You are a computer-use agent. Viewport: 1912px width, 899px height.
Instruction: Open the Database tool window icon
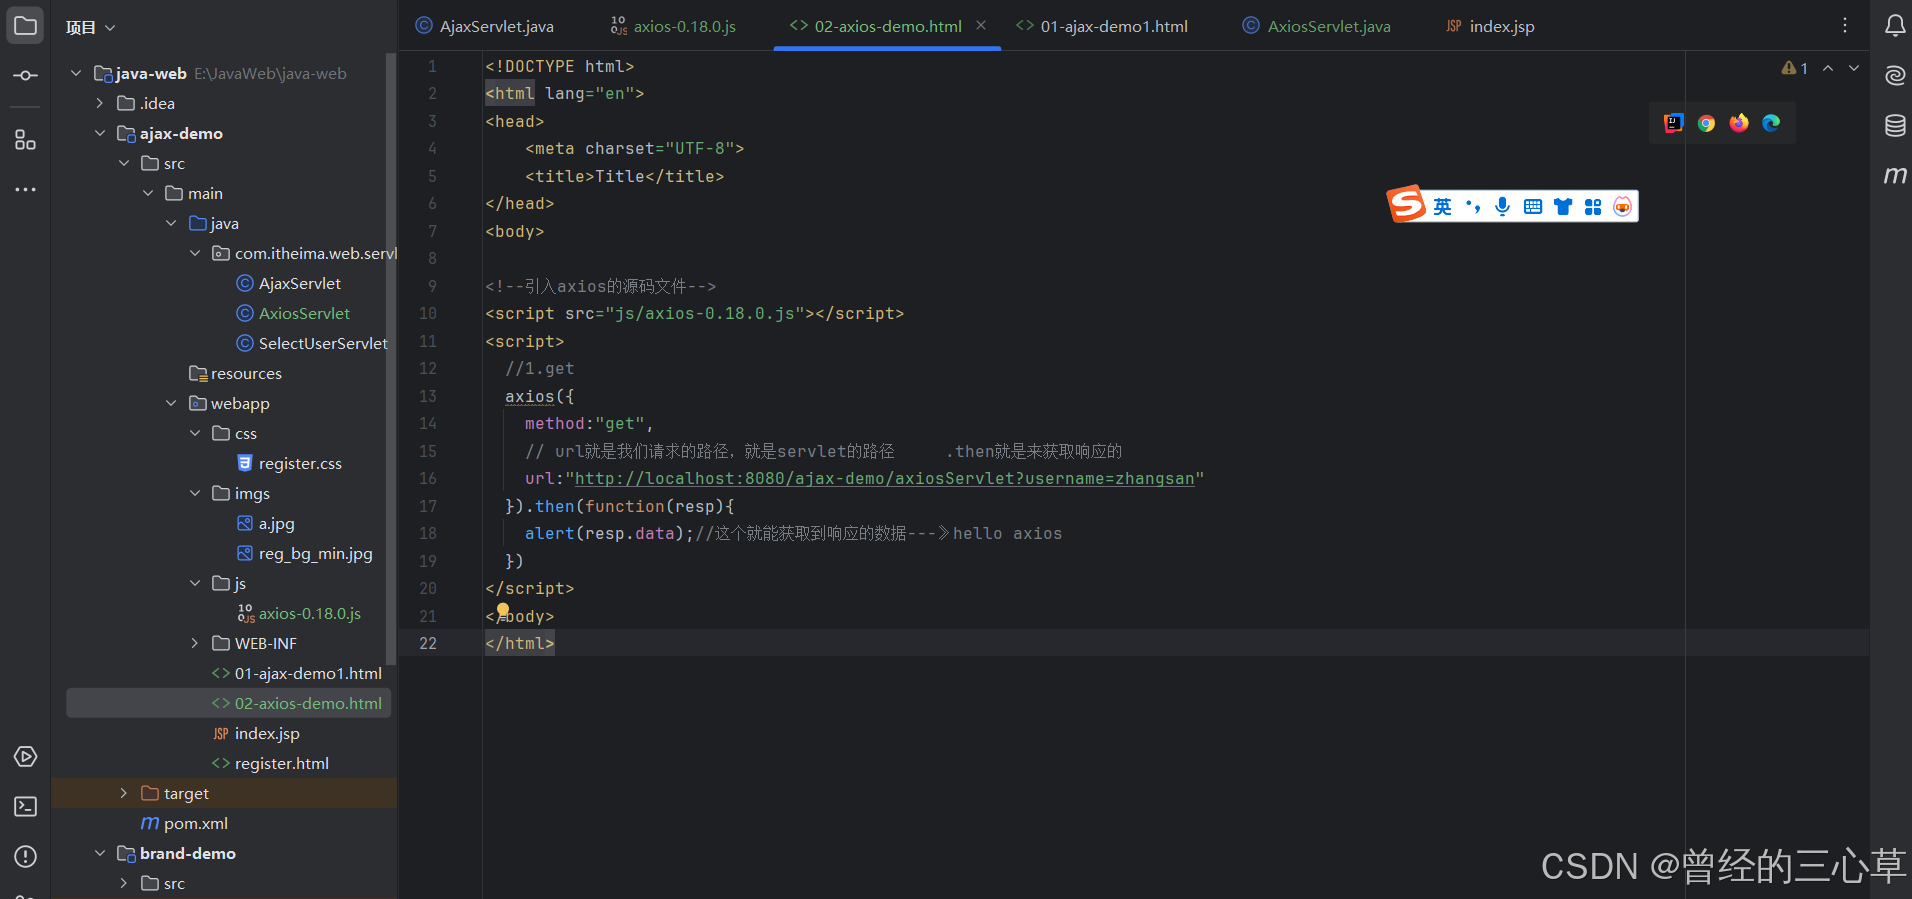tap(1895, 125)
